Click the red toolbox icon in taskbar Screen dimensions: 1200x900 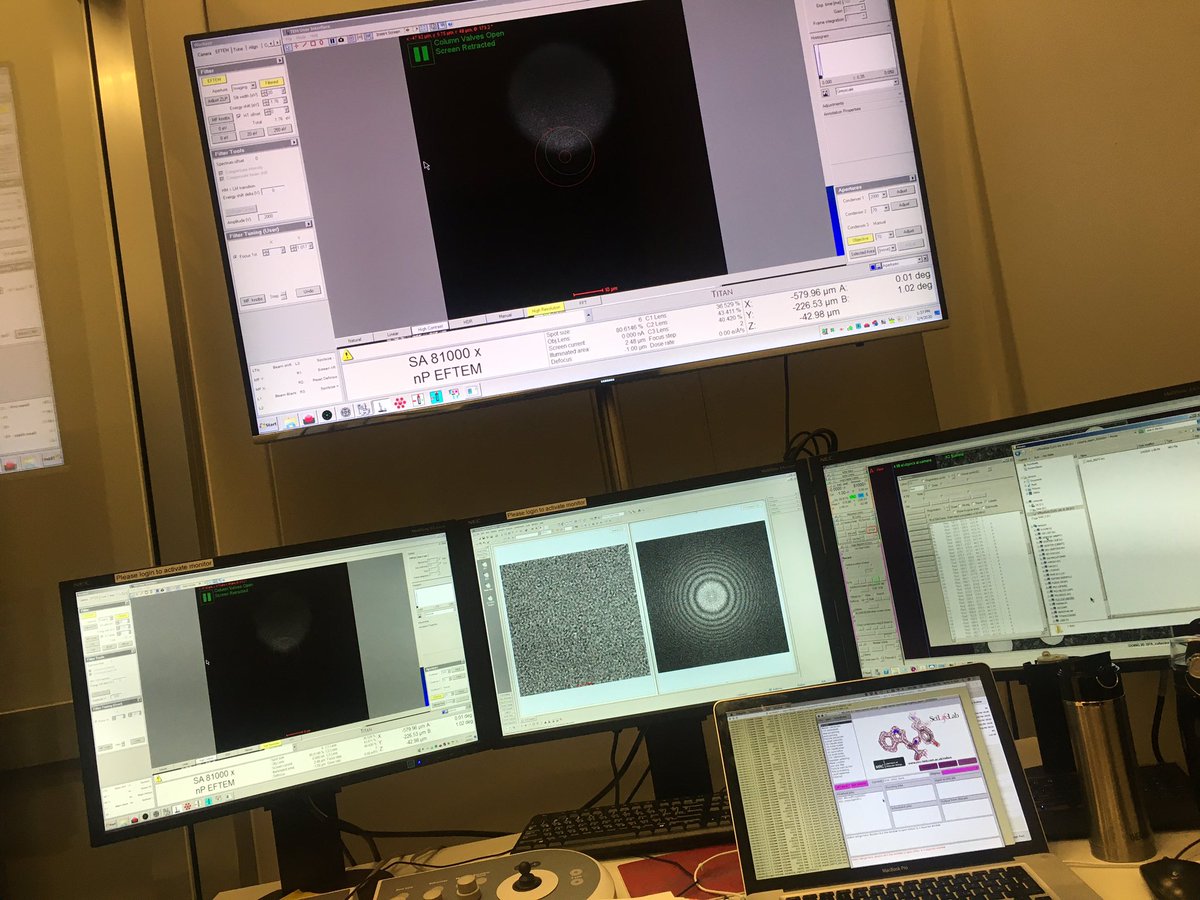click(x=309, y=419)
